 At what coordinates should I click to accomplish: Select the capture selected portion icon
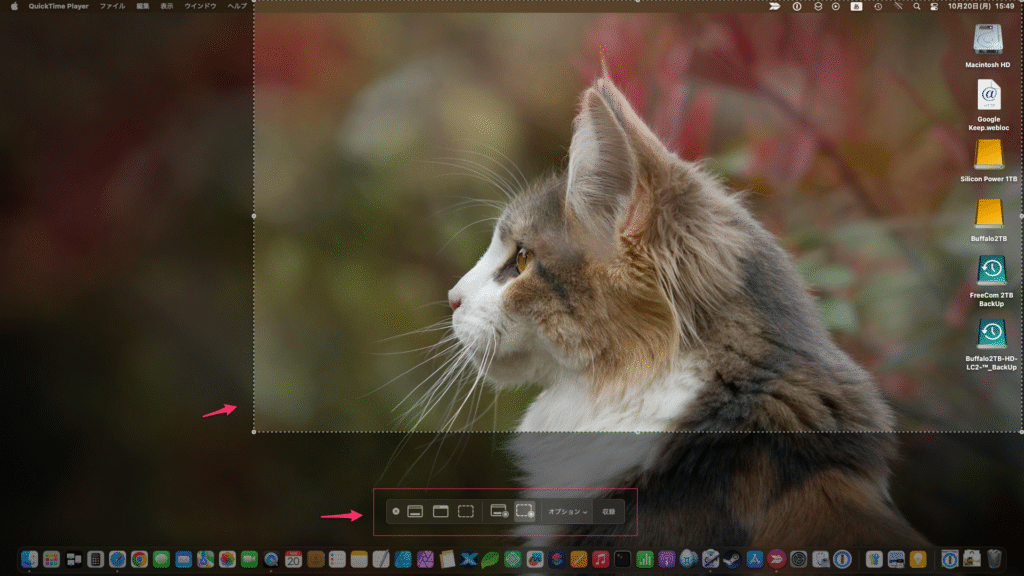[466, 511]
